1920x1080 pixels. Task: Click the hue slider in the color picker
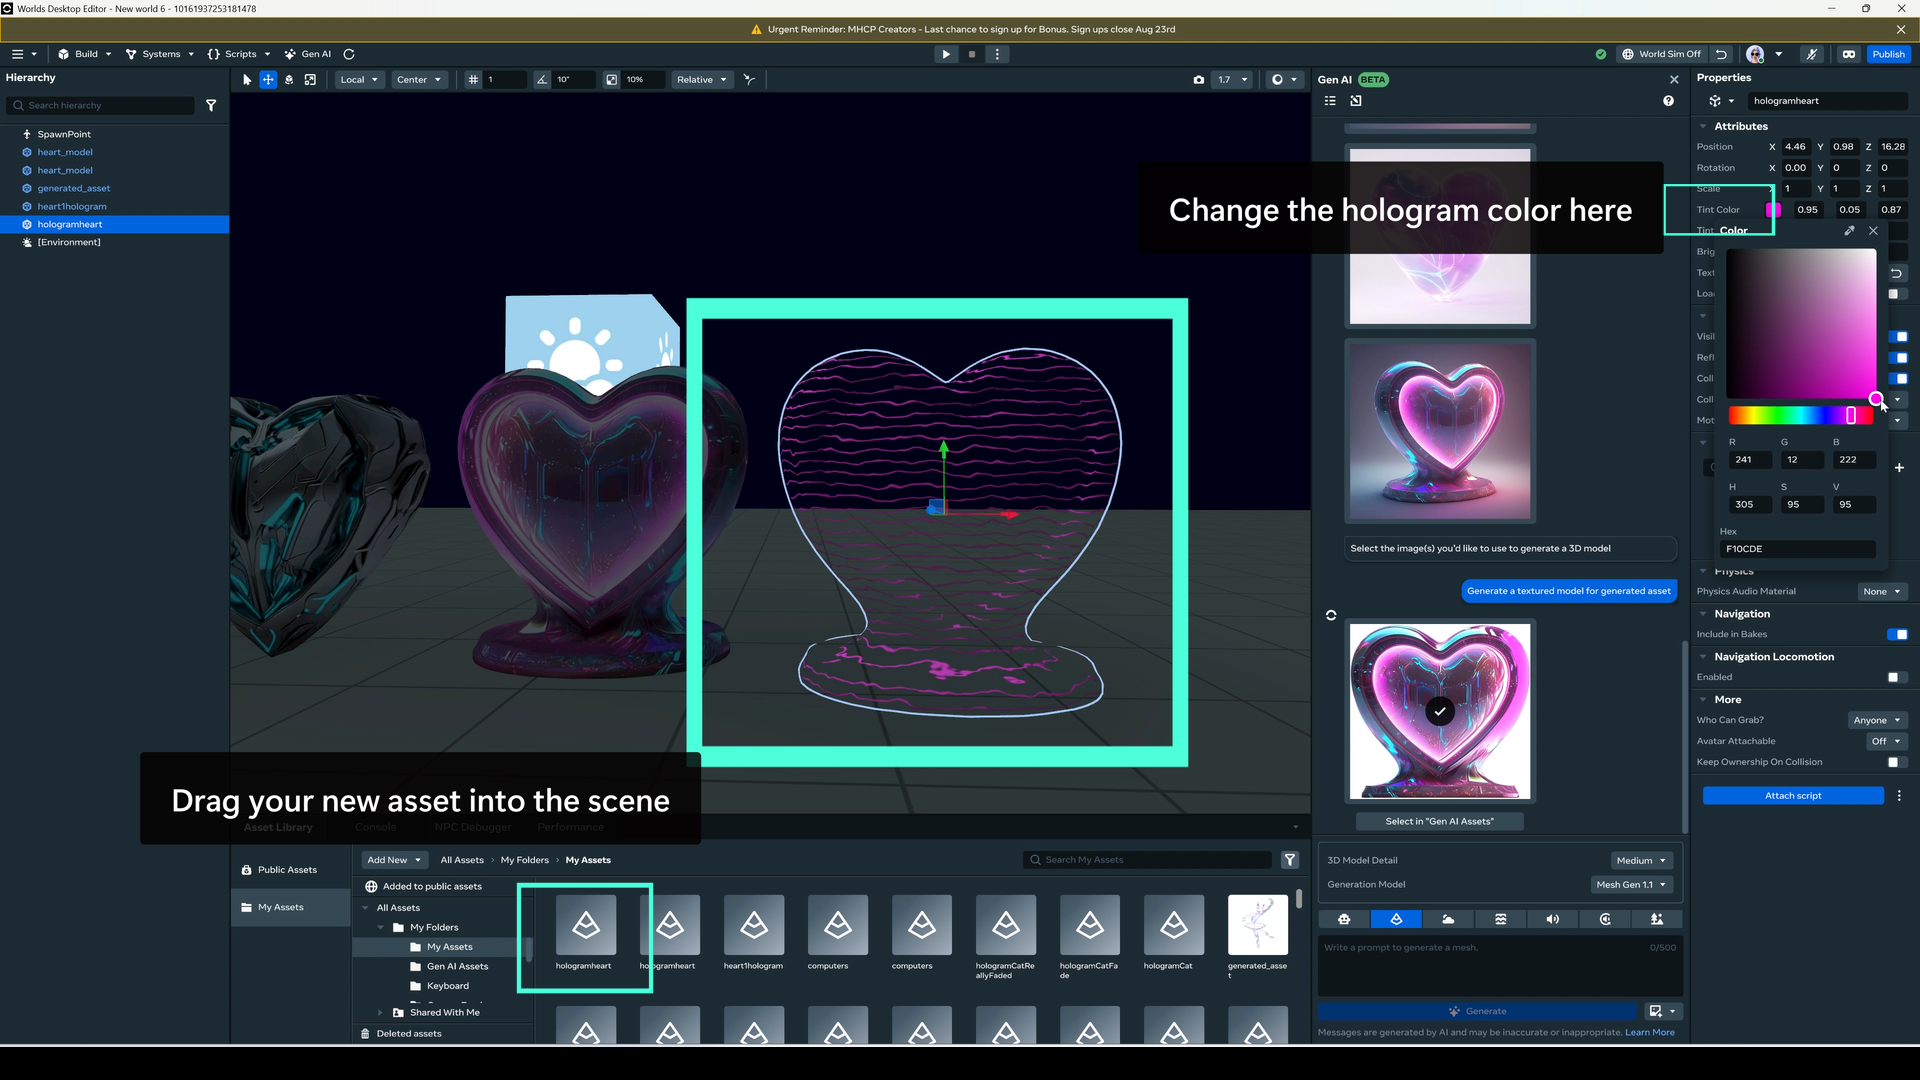1800,415
